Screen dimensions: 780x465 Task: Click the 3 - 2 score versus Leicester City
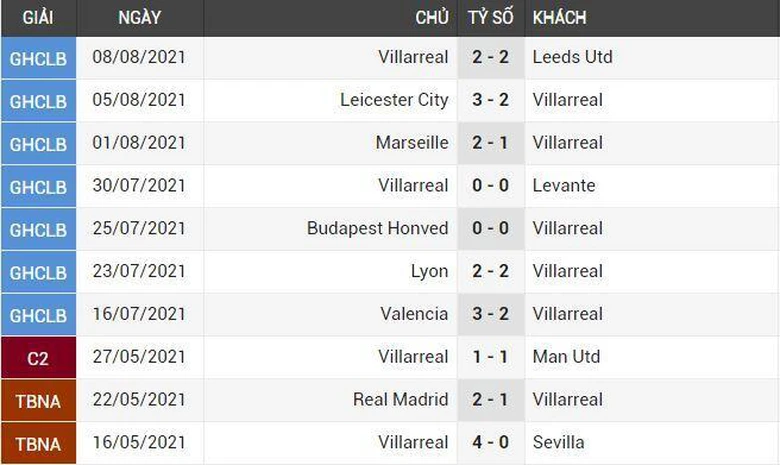[x=490, y=100]
